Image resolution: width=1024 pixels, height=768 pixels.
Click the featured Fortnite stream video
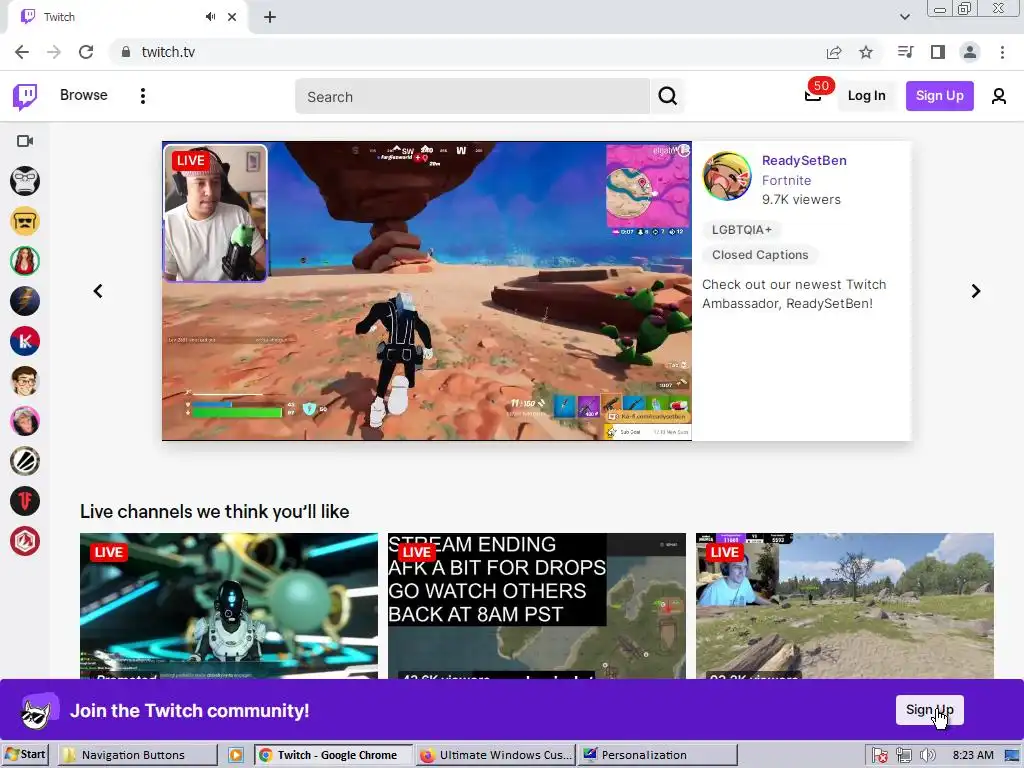tap(426, 291)
